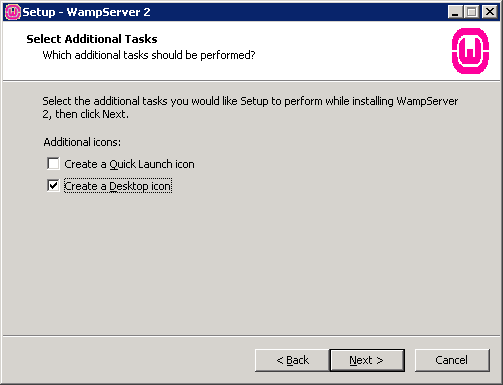The width and height of the screenshot is (503, 385).
Task: Click the 'Setup - WampServer 2' title bar text
Action: [x=86, y=12]
